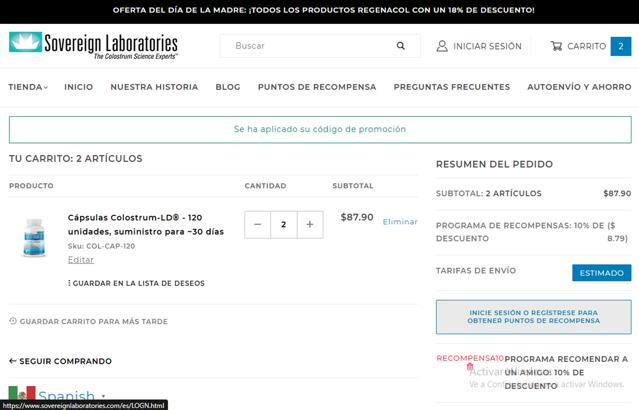Remove coupon RECOMPENSA10 with trash icon
Viewport: 639px width, 410px height.
tap(470, 367)
